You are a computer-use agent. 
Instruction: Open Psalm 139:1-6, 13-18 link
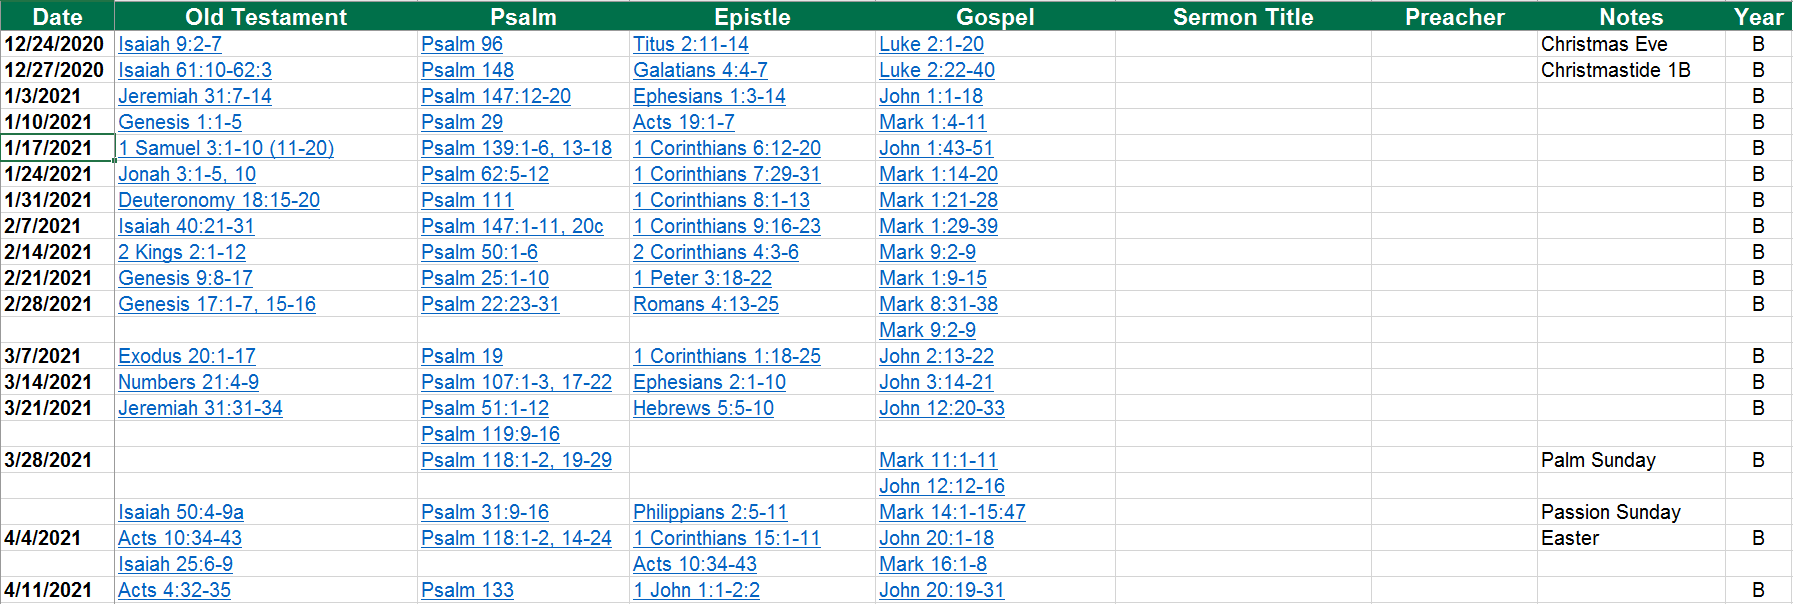coord(516,148)
